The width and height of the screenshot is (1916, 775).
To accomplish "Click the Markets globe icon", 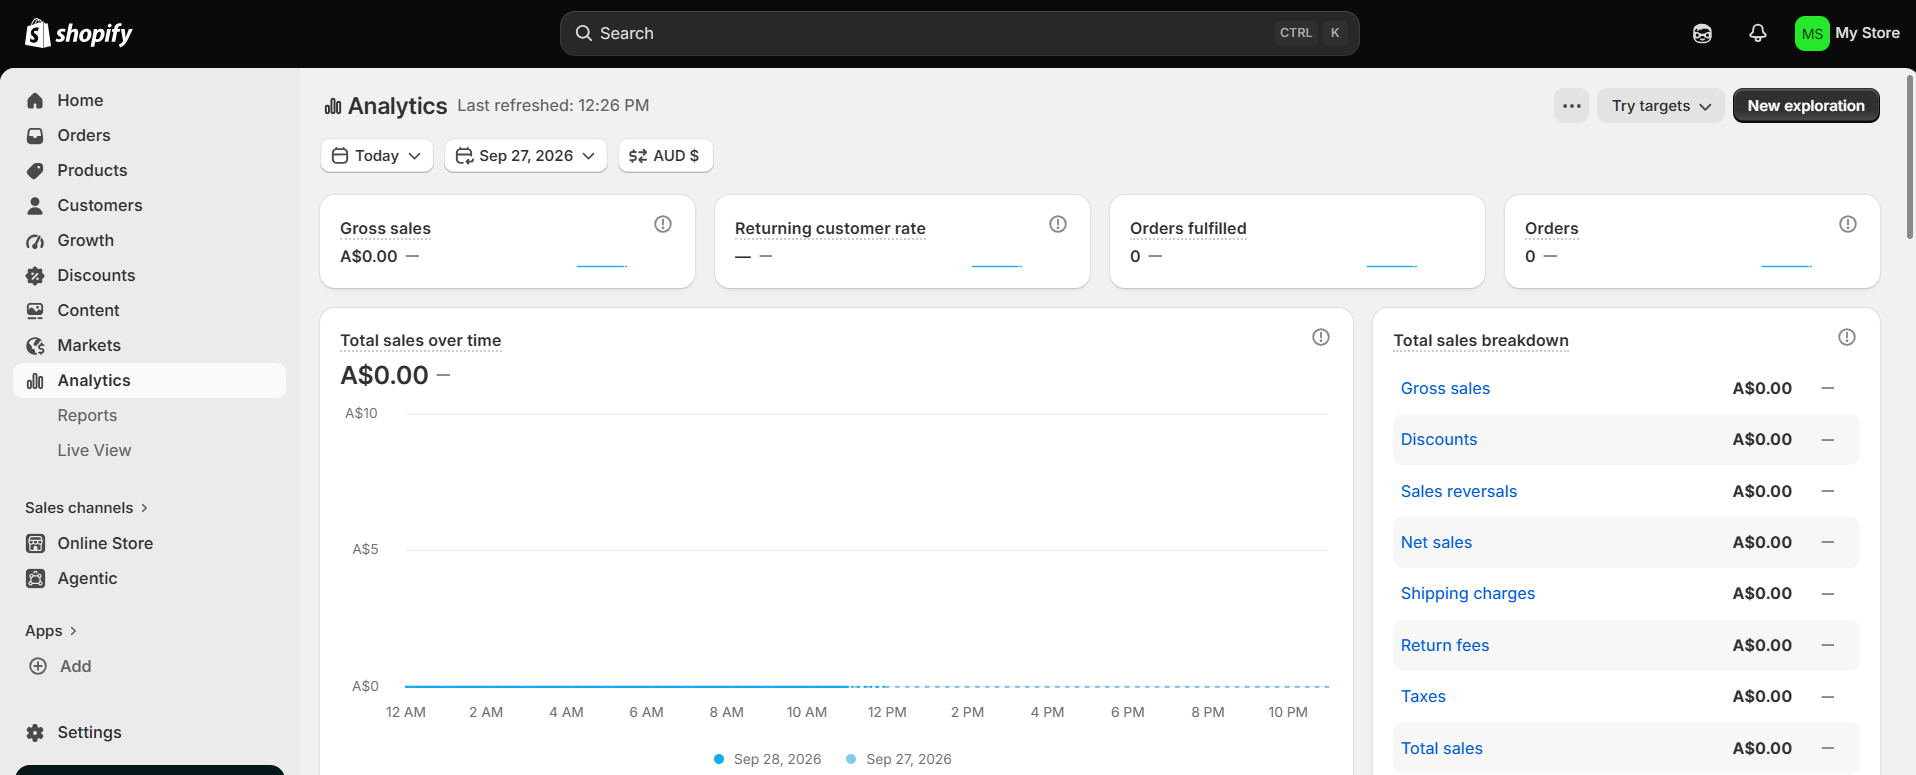I will 35,345.
